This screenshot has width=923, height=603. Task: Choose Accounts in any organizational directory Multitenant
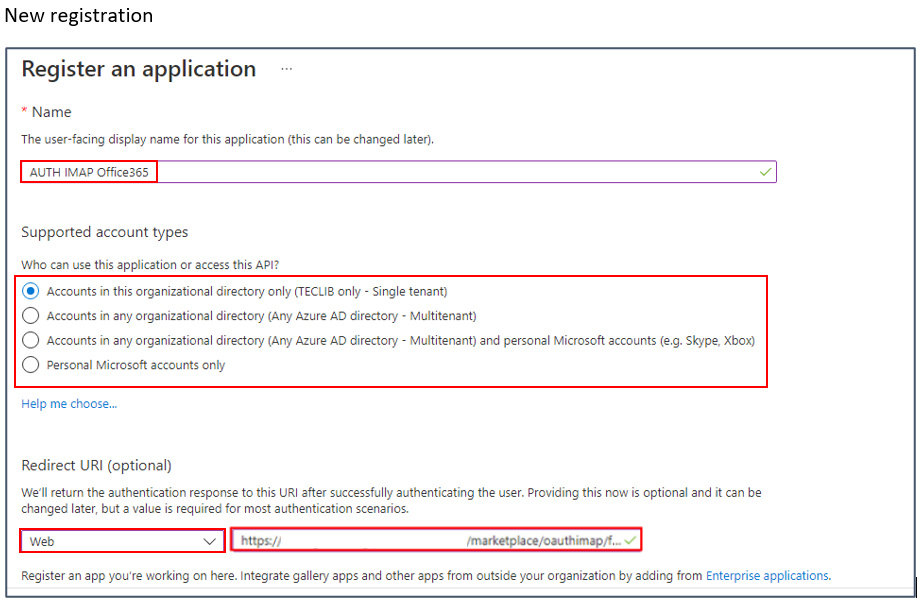point(31,314)
